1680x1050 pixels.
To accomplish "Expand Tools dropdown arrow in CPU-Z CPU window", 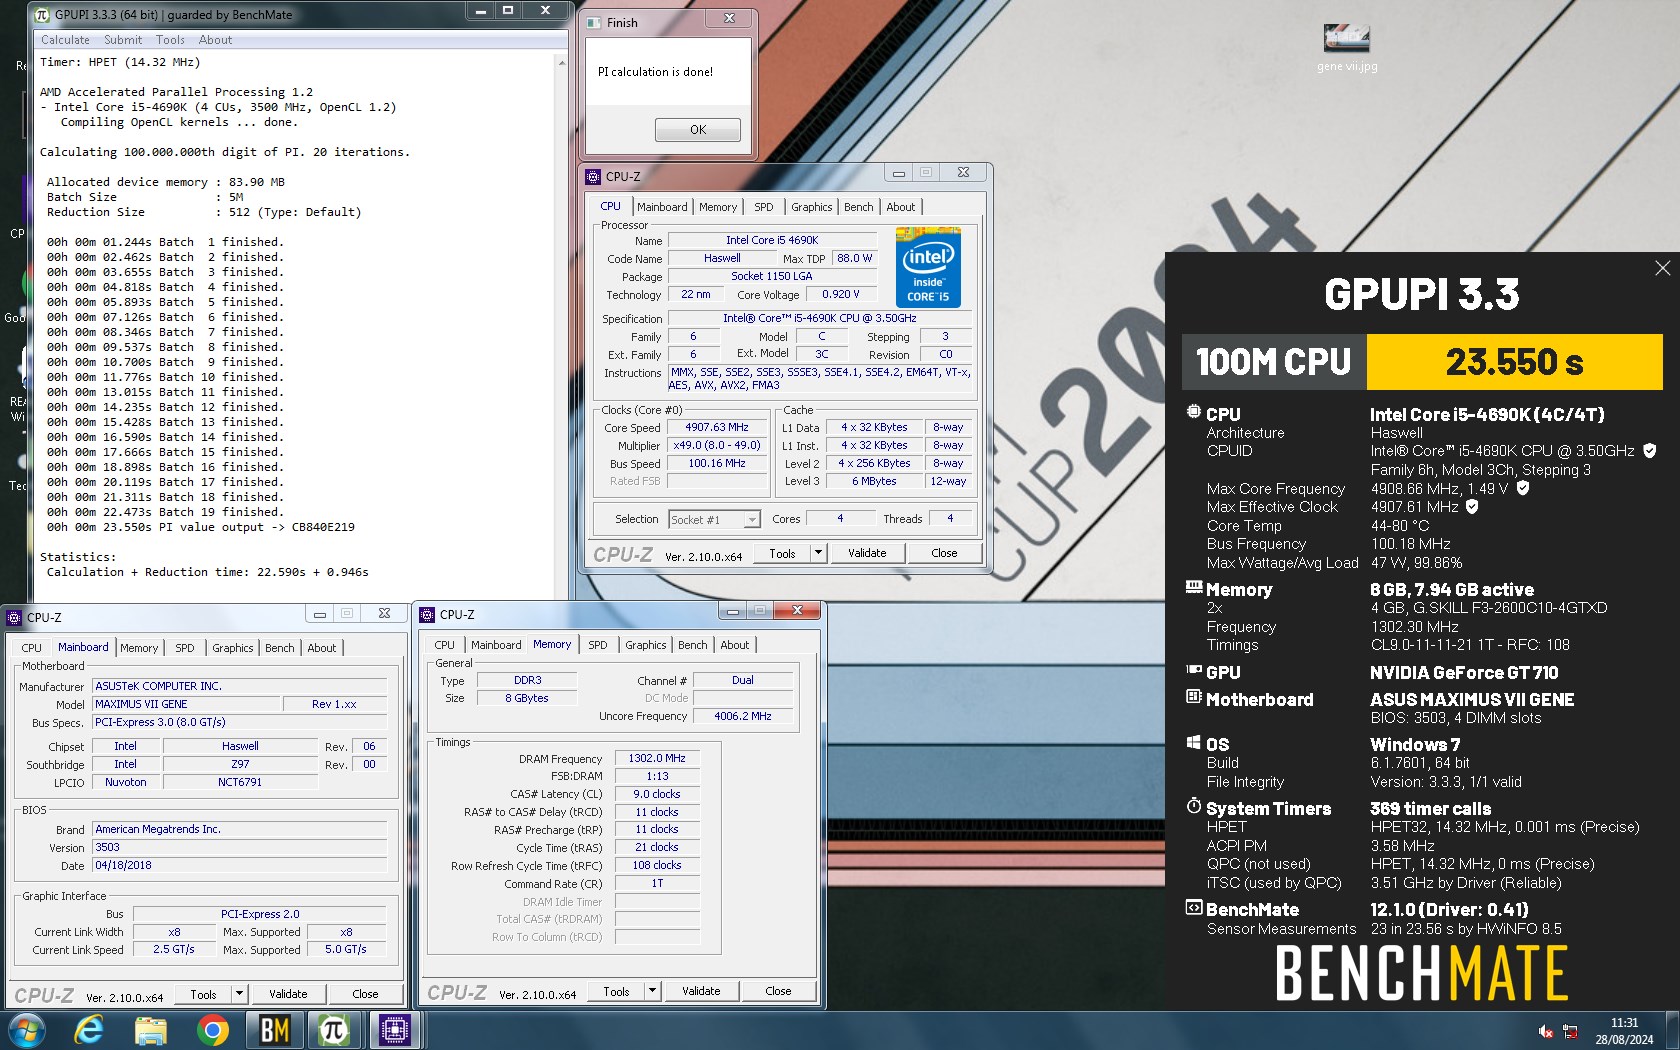I will point(818,553).
